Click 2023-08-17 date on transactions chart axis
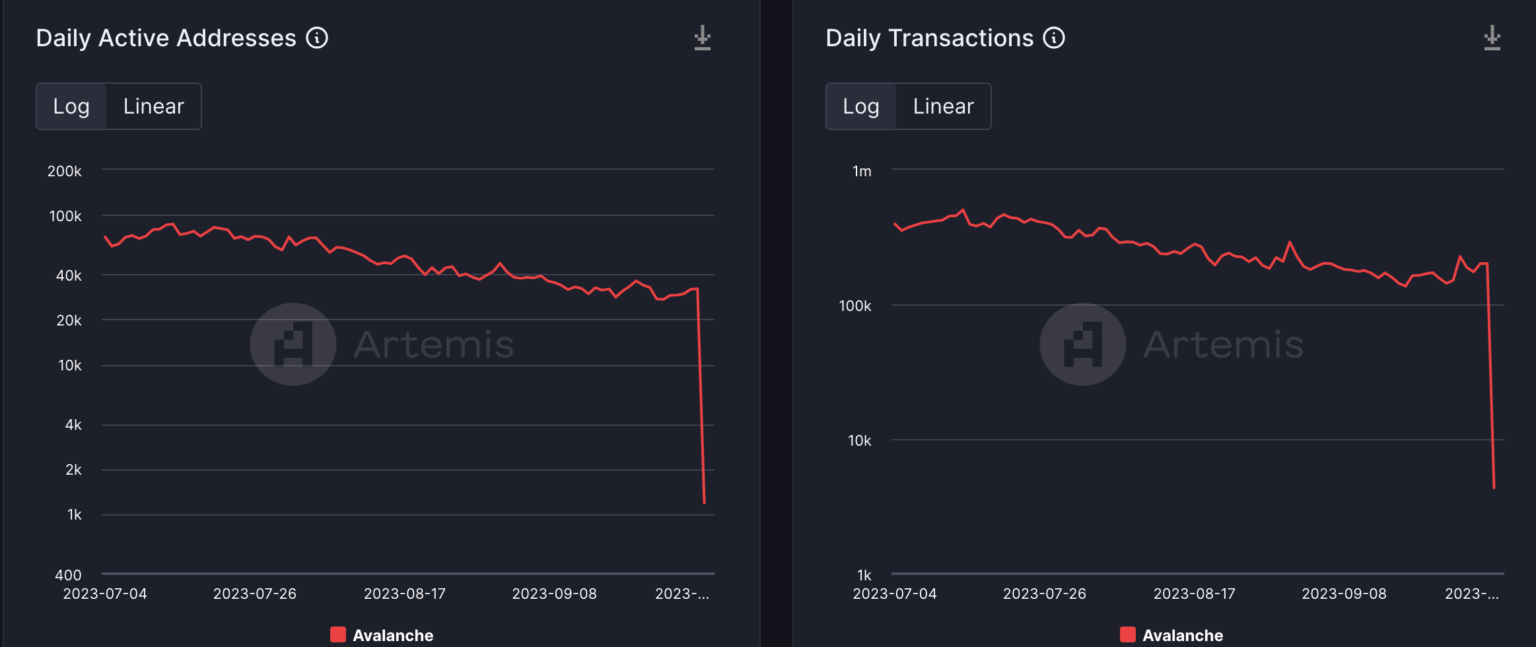The image size is (1536, 647). tap(1194, 594)
